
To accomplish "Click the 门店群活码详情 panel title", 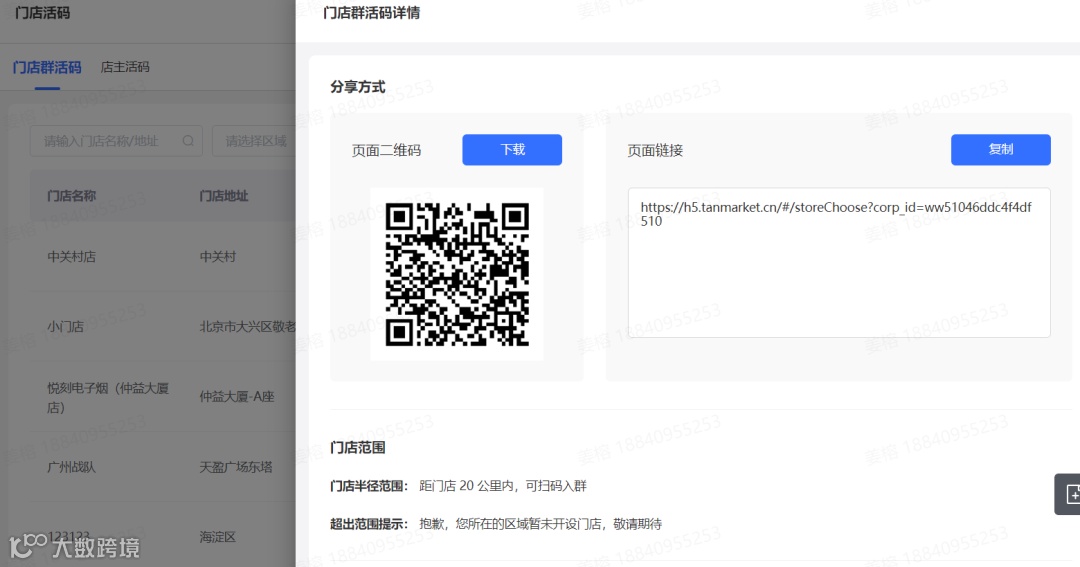I will (372, 12).
